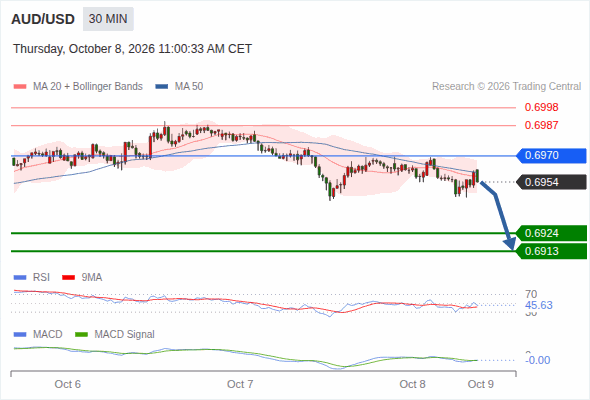590x400 pixels.
Task: Click the Oct 8 date axis label
Action: [x=412, y=384]
